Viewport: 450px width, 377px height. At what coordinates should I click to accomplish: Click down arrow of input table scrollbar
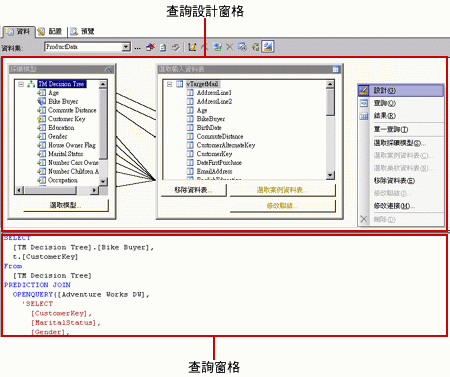(x=330, y=175)
